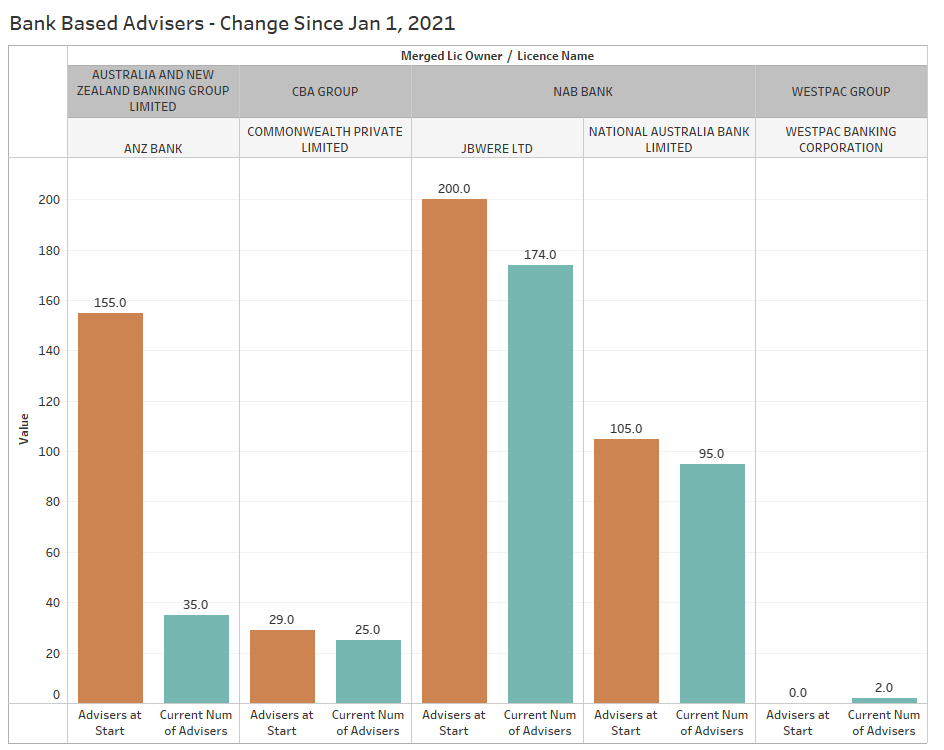This screenshot has width=944, height=750.
Task: Click the NATIONAL AUSTRALIA BANK LIMITED licence name
Action: coord(669,140)
